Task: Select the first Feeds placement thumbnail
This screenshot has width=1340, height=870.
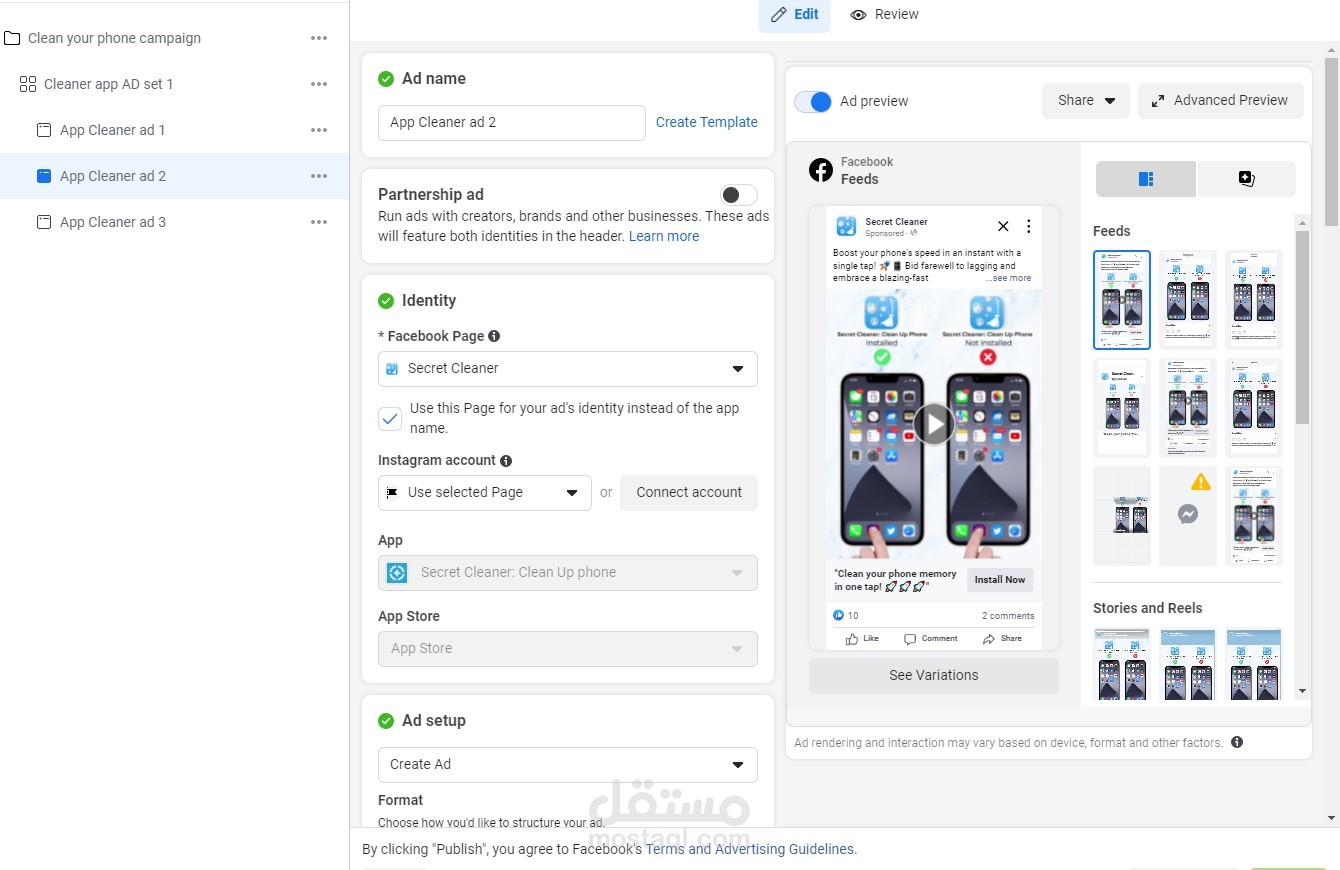Action: point(1122,300)
